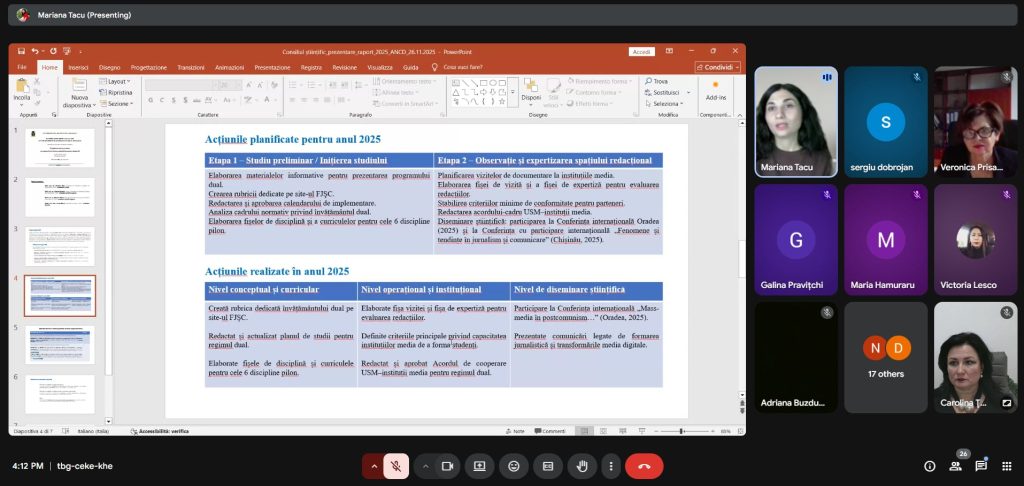Open the 17 others participants tile
This screenshot has height=486, width=1024.
click(885, 356)
